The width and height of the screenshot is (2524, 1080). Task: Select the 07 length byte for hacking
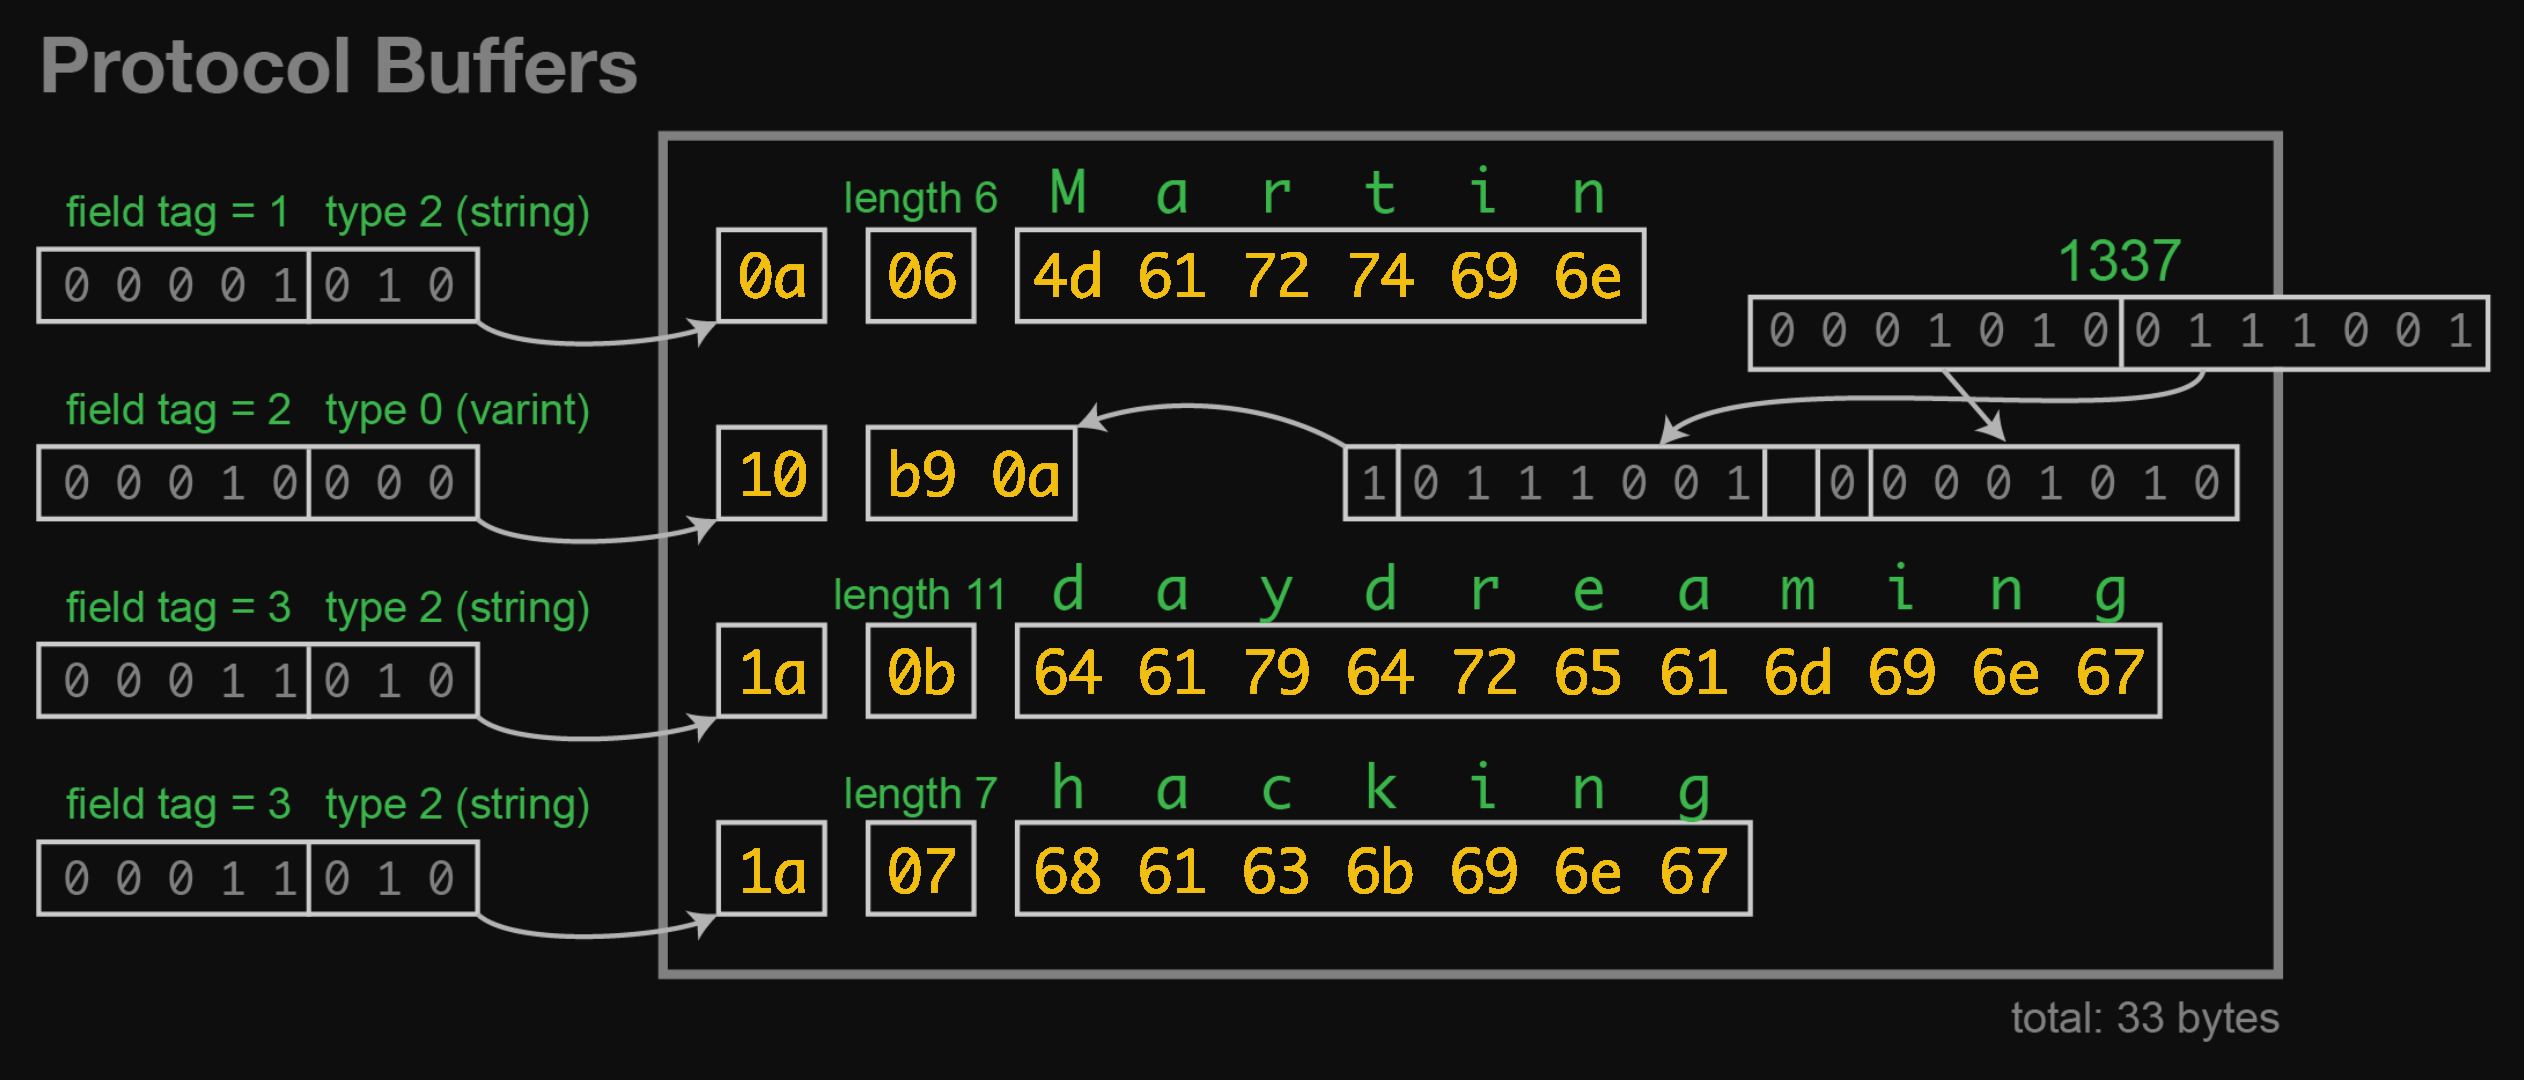coord(919,871)
